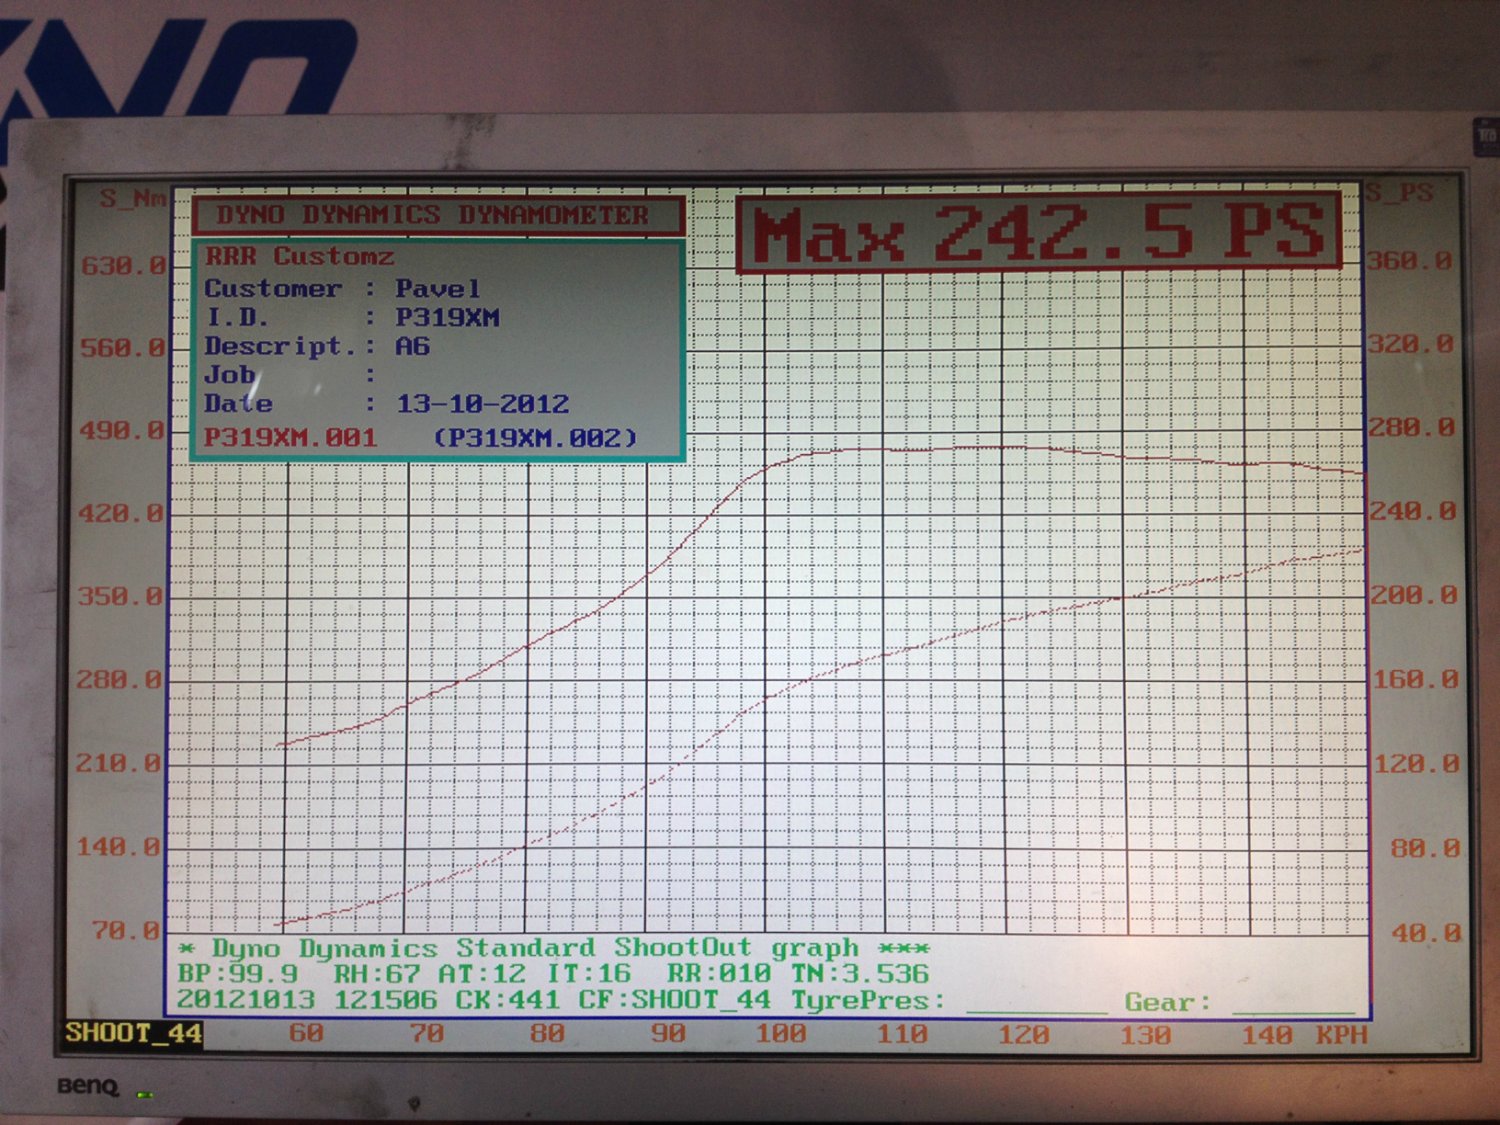The image size is (1500, 1125).
Task: Select the 110 speed axis value
Action: tap(902, 1034)
